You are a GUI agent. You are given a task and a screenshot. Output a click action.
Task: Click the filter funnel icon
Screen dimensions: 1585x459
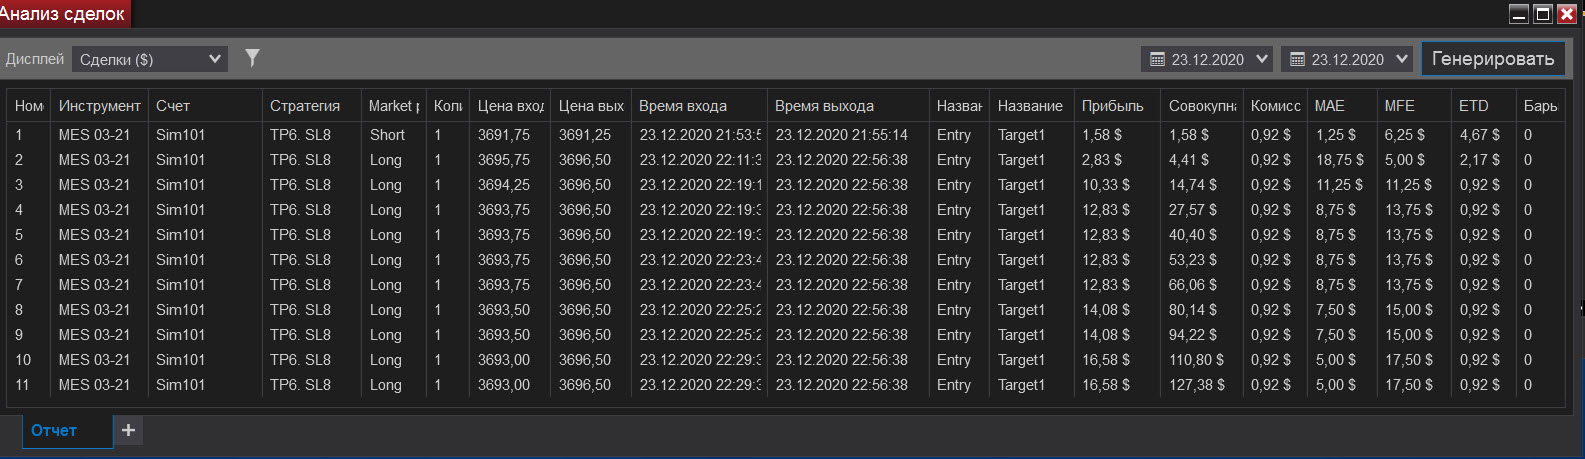pos(253,58)
